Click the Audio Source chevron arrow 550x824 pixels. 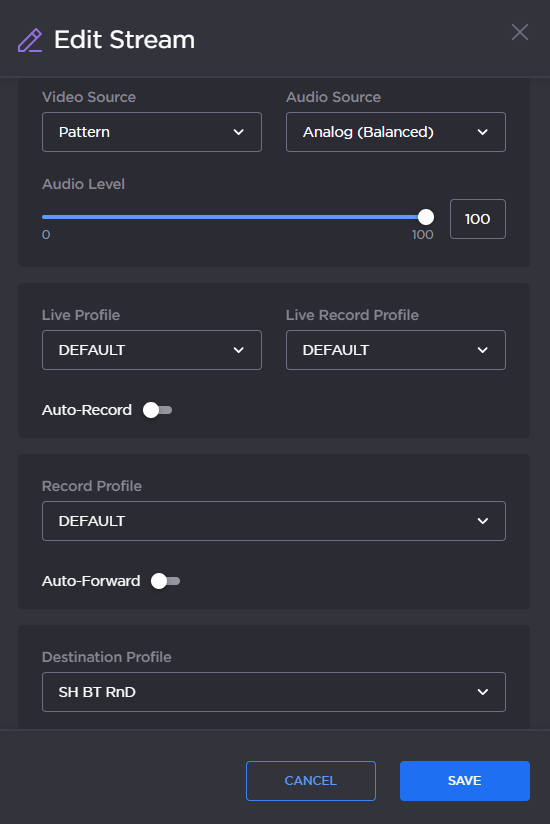click(482, 132)
